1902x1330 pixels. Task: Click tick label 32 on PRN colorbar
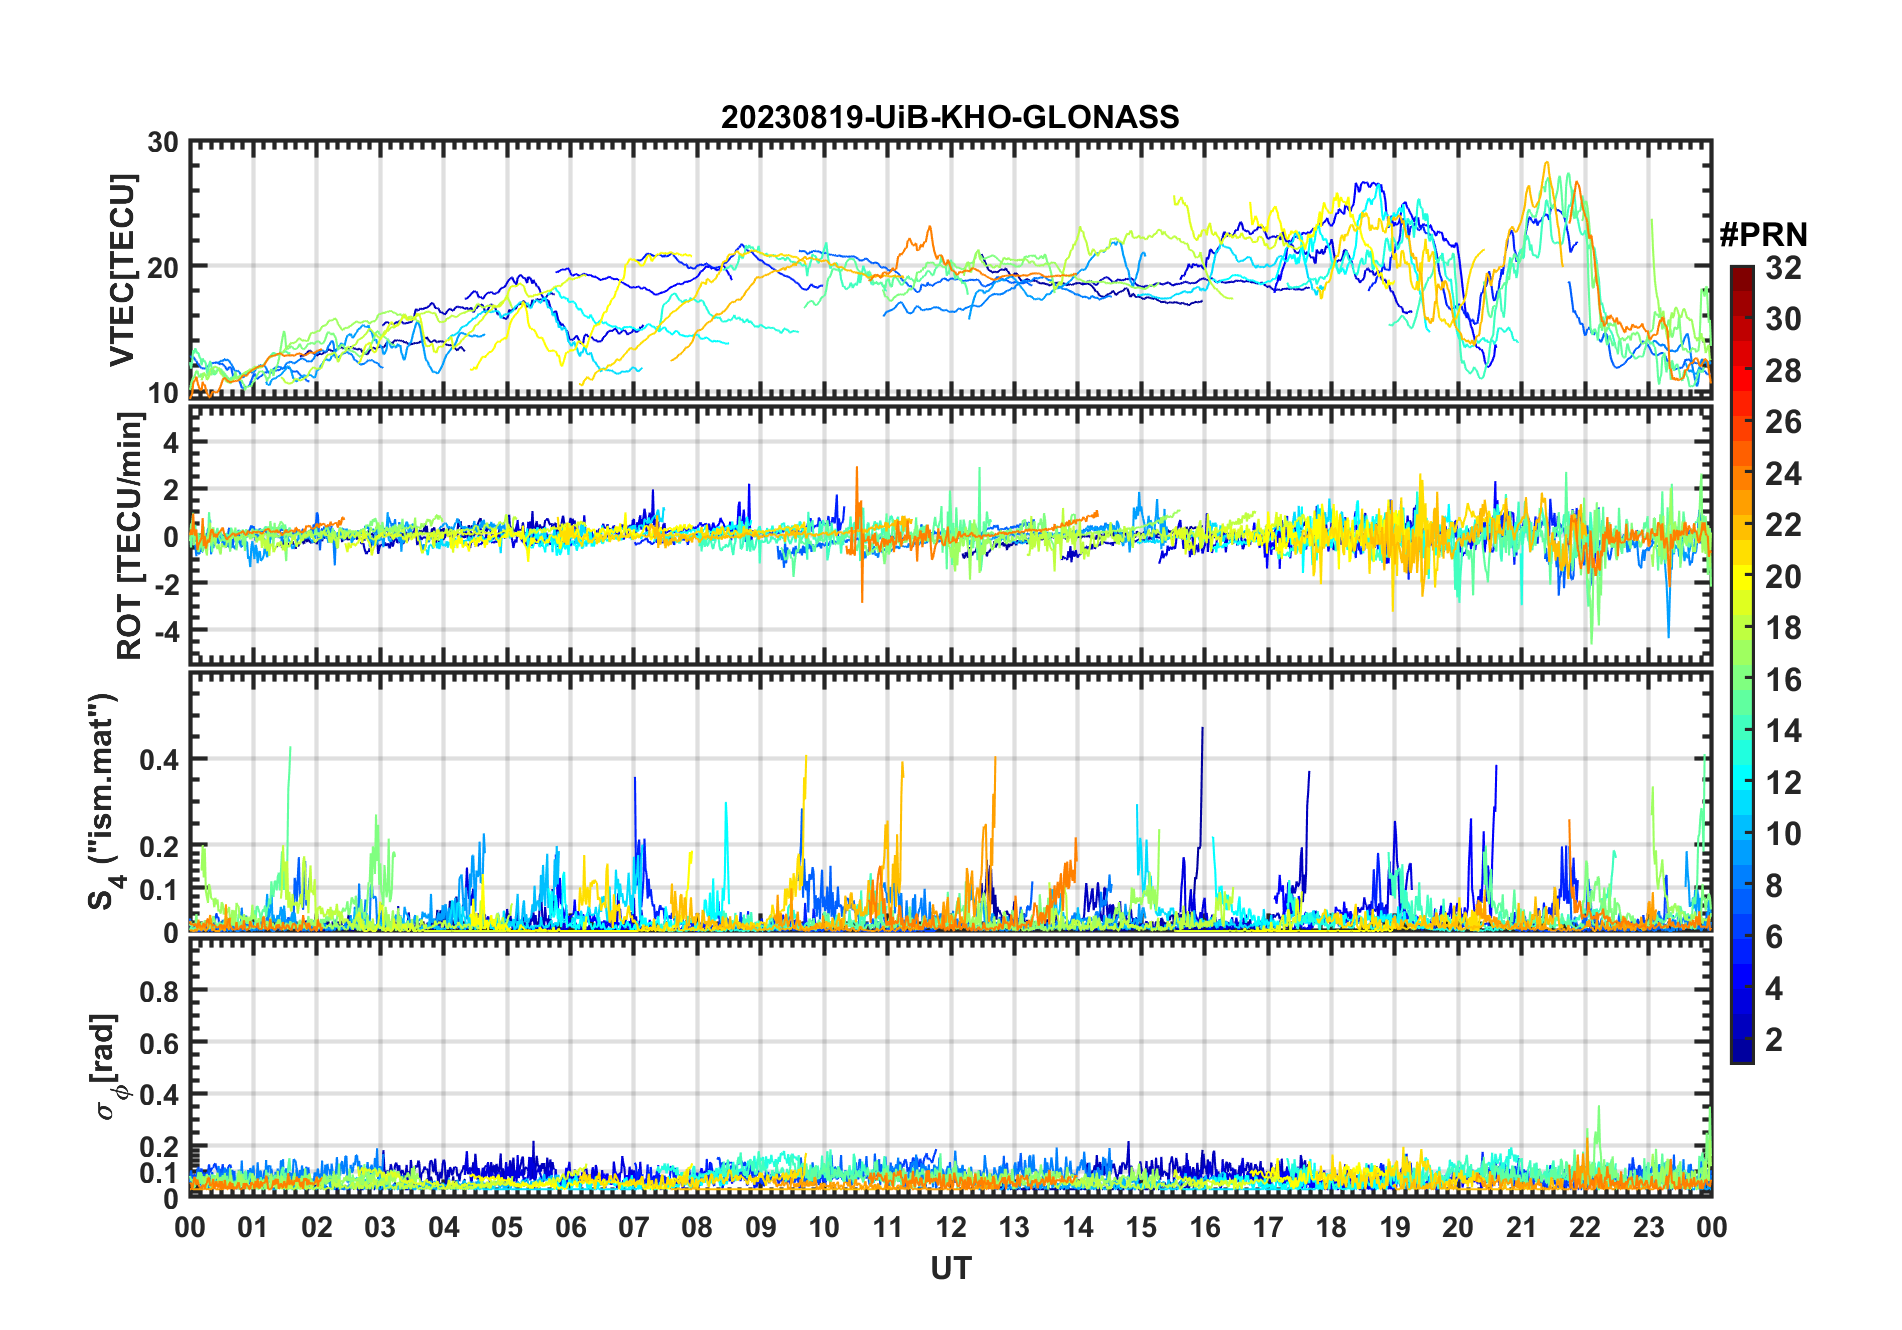pos(1783,268)
